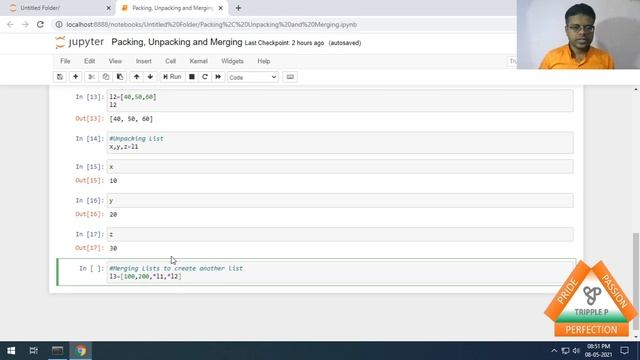Select the In [15] cell containing x
This screenshot has height=360, width=640.
point(340,167)
